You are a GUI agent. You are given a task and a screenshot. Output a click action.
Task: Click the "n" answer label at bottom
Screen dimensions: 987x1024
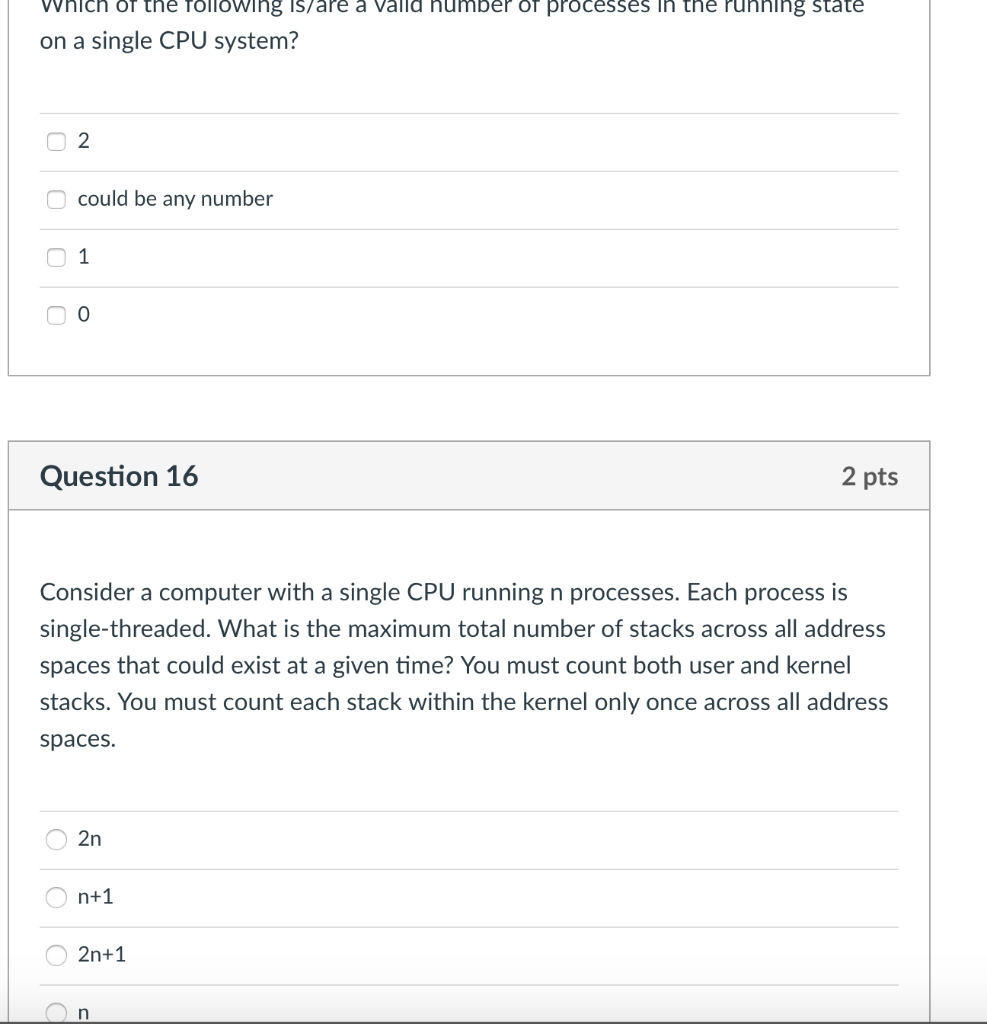82,1013
